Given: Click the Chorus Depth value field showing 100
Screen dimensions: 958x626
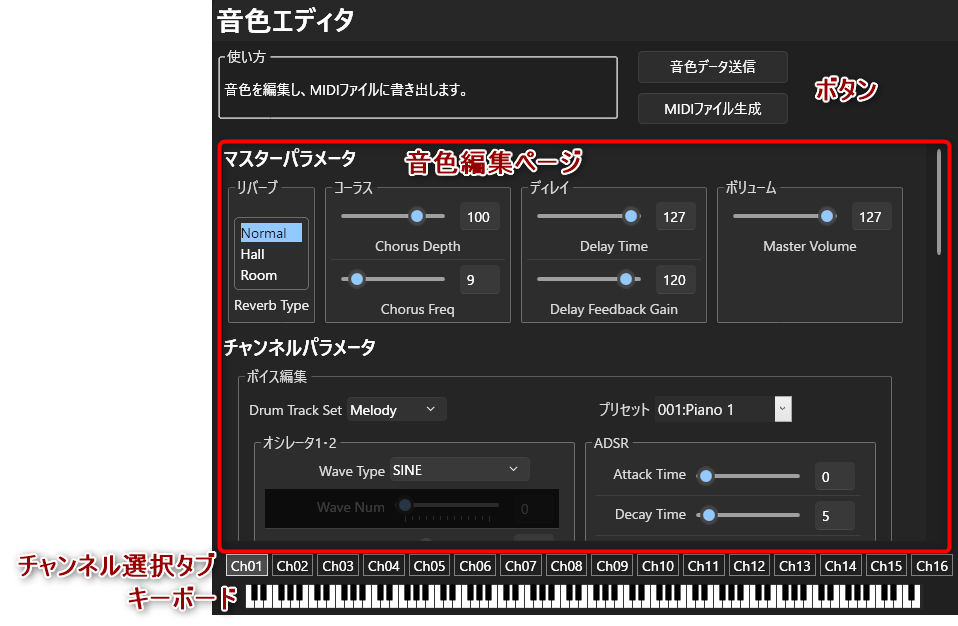Looking at the screenshot, I should point(479,217).
